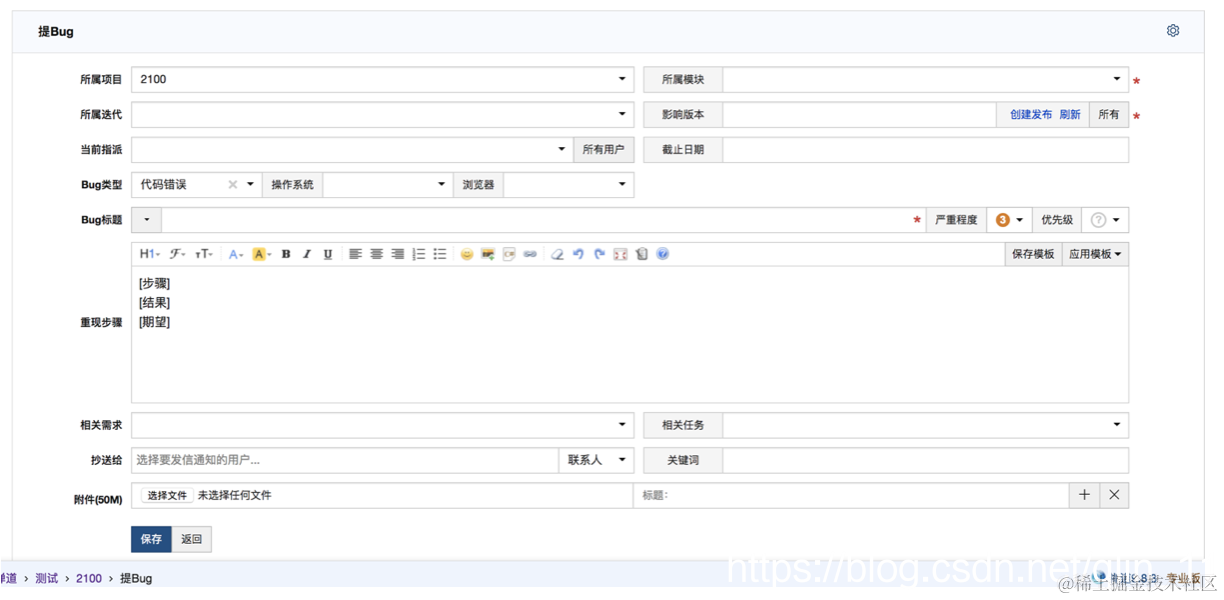Open the font family tool

coord(177,254)
